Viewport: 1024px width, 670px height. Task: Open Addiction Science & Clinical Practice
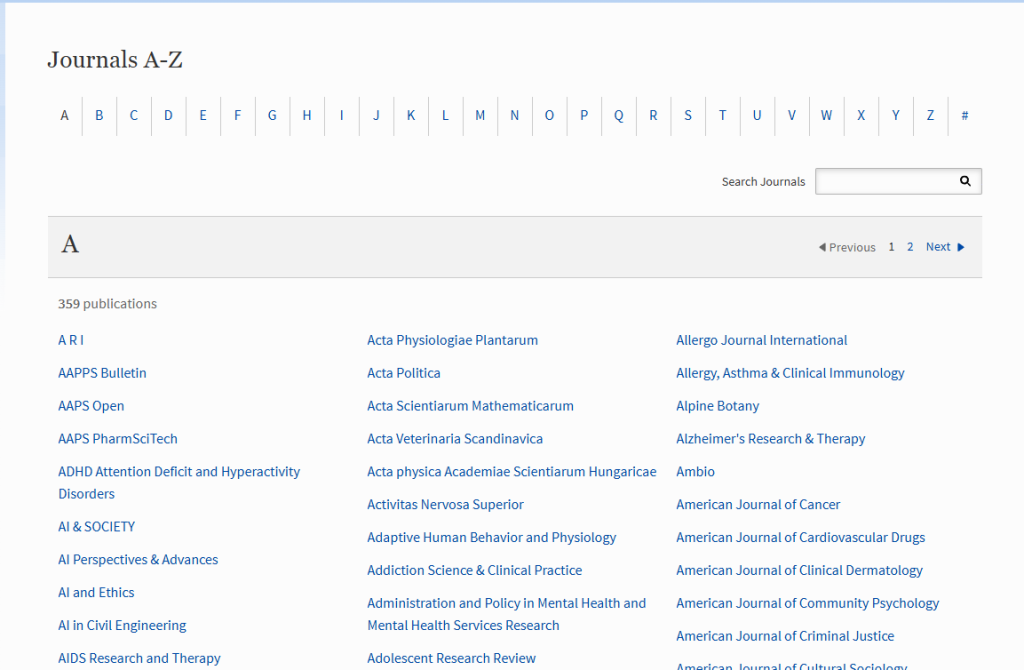click(x=474, y=570)
